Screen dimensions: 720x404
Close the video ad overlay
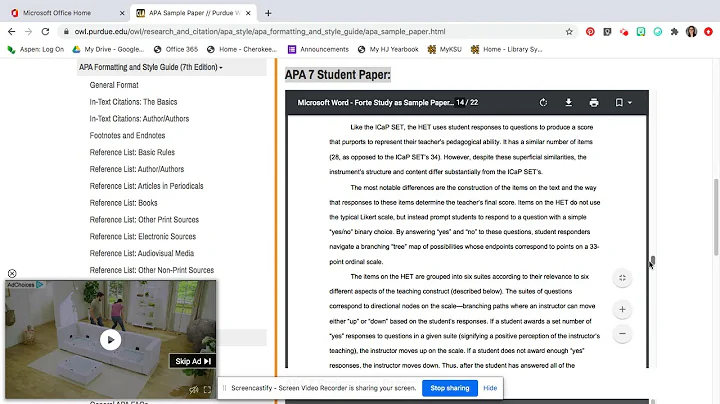(12, 274)
